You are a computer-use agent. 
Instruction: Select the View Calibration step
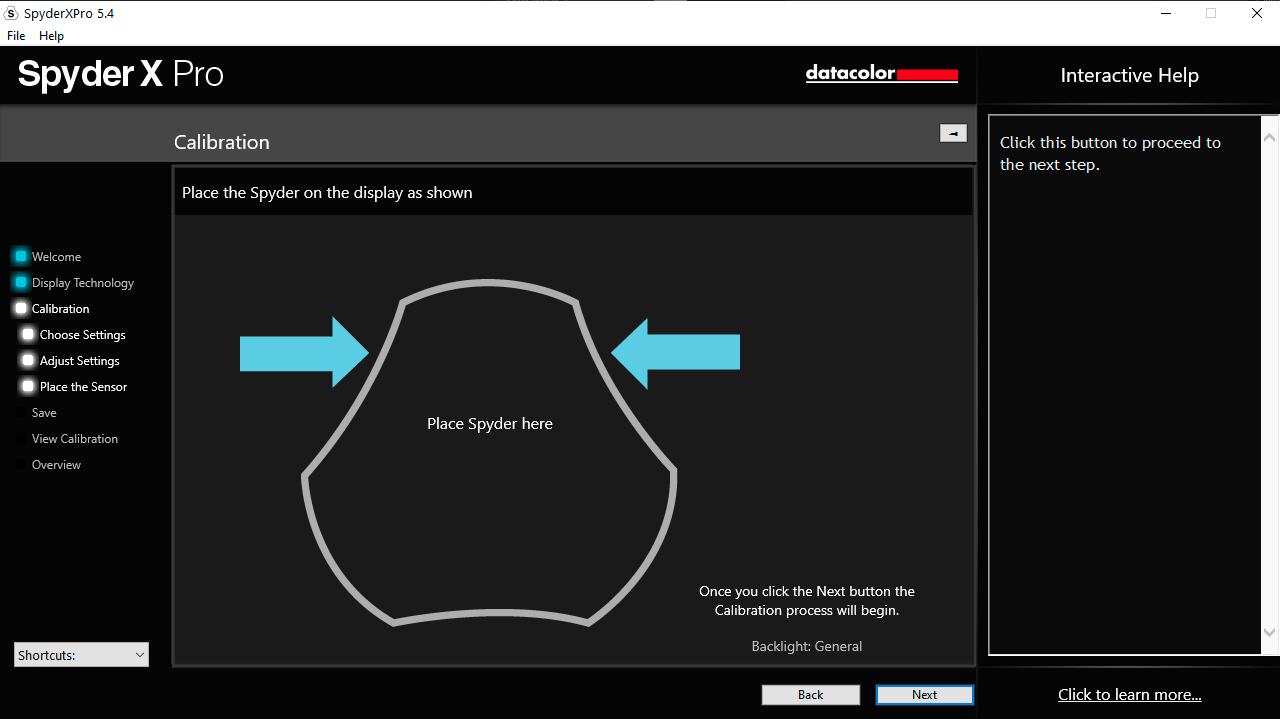click(x=75, y=439)
